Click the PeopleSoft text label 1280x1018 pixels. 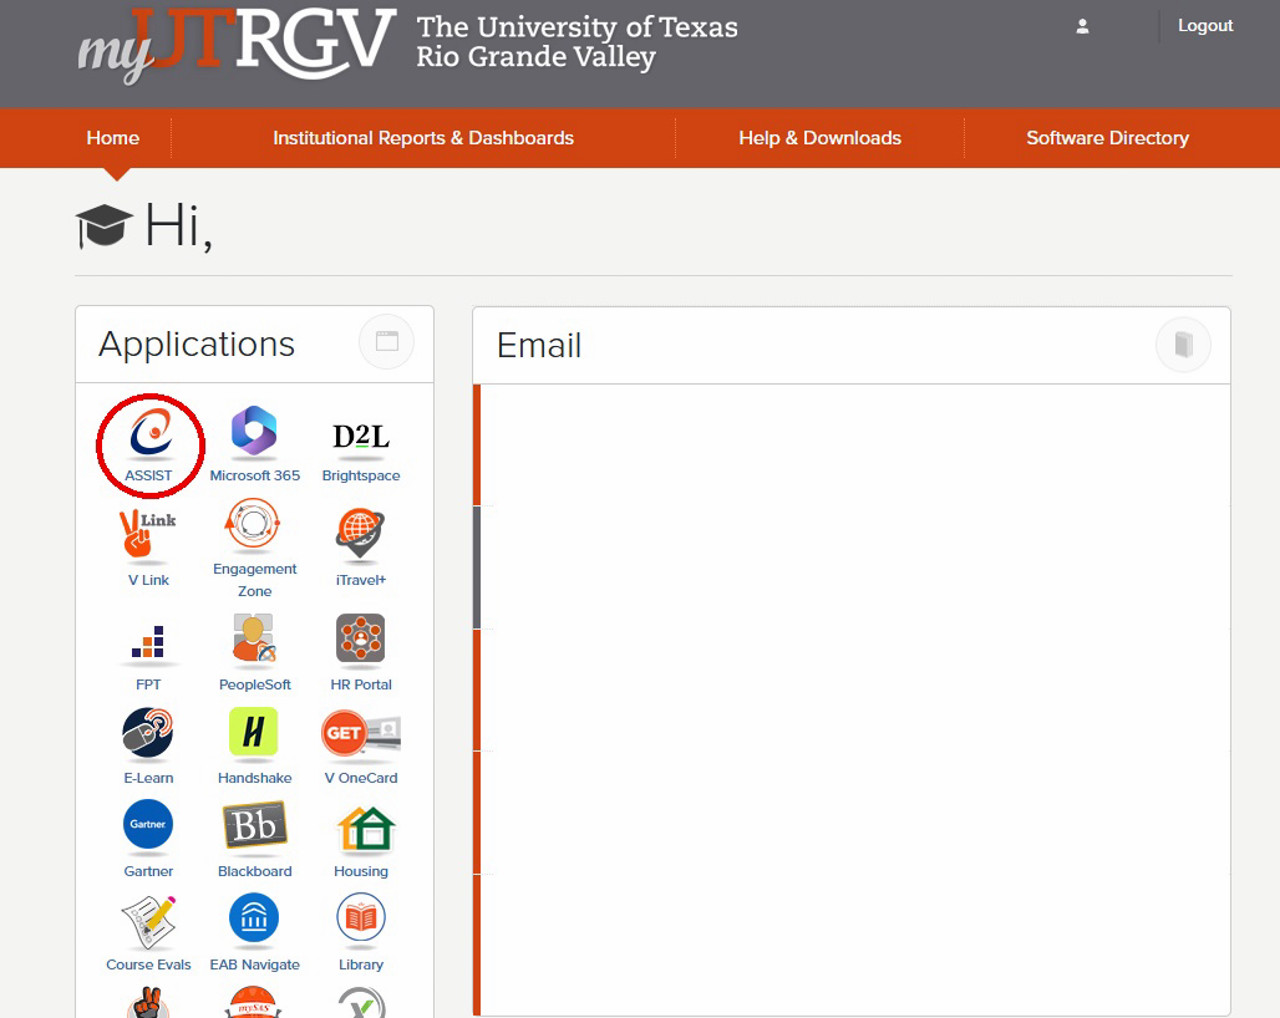click(x=255, y=685)
